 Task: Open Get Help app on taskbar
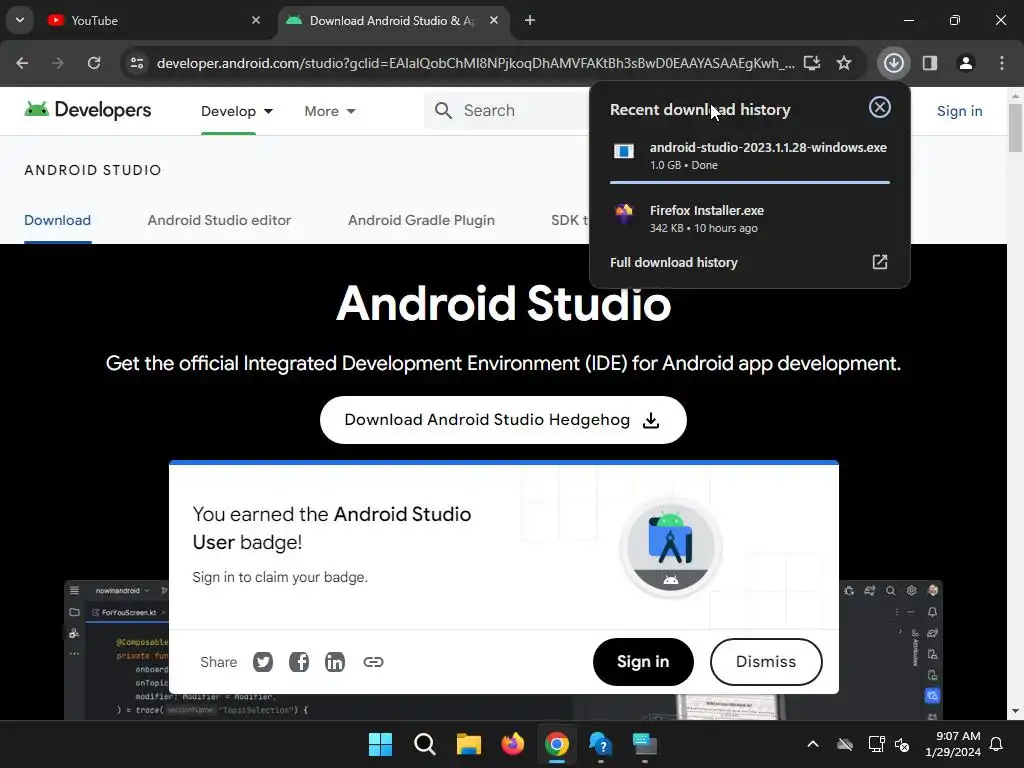tap(601, 744)
